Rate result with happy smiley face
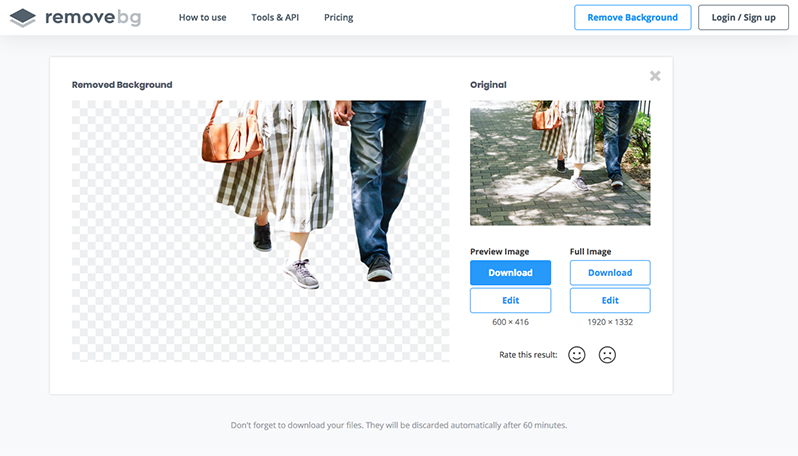This screenshot has height=456, width=798. [x=577, y=355]
